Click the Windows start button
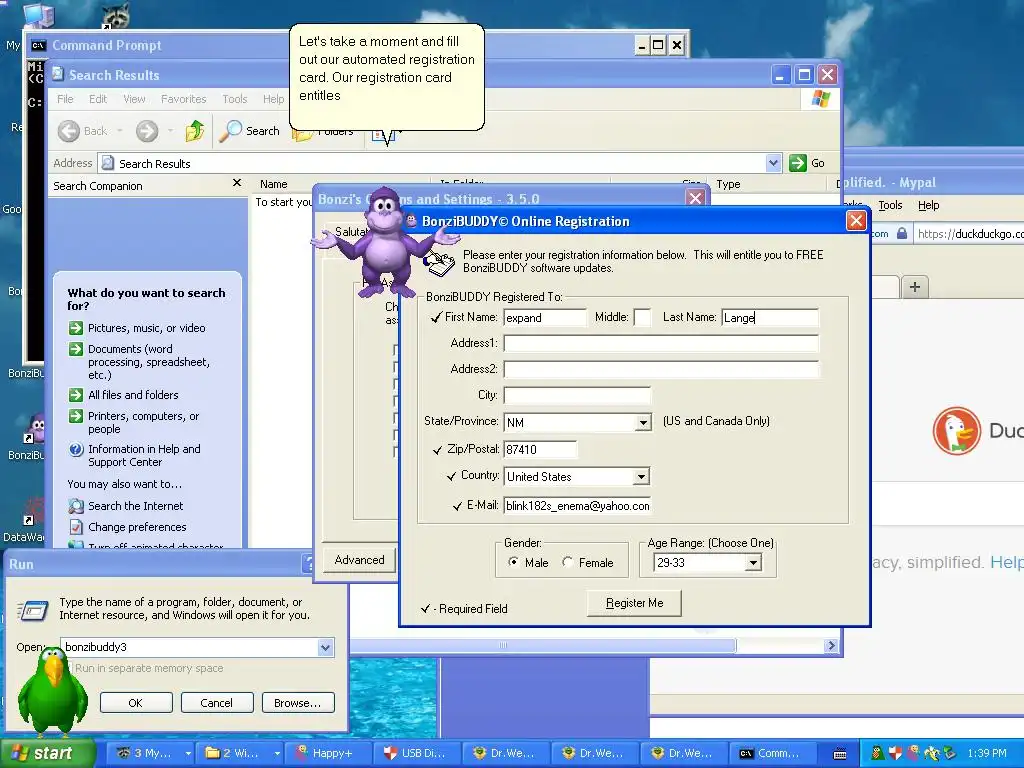This screenshot has height=768, width=1024. [46, 753]
